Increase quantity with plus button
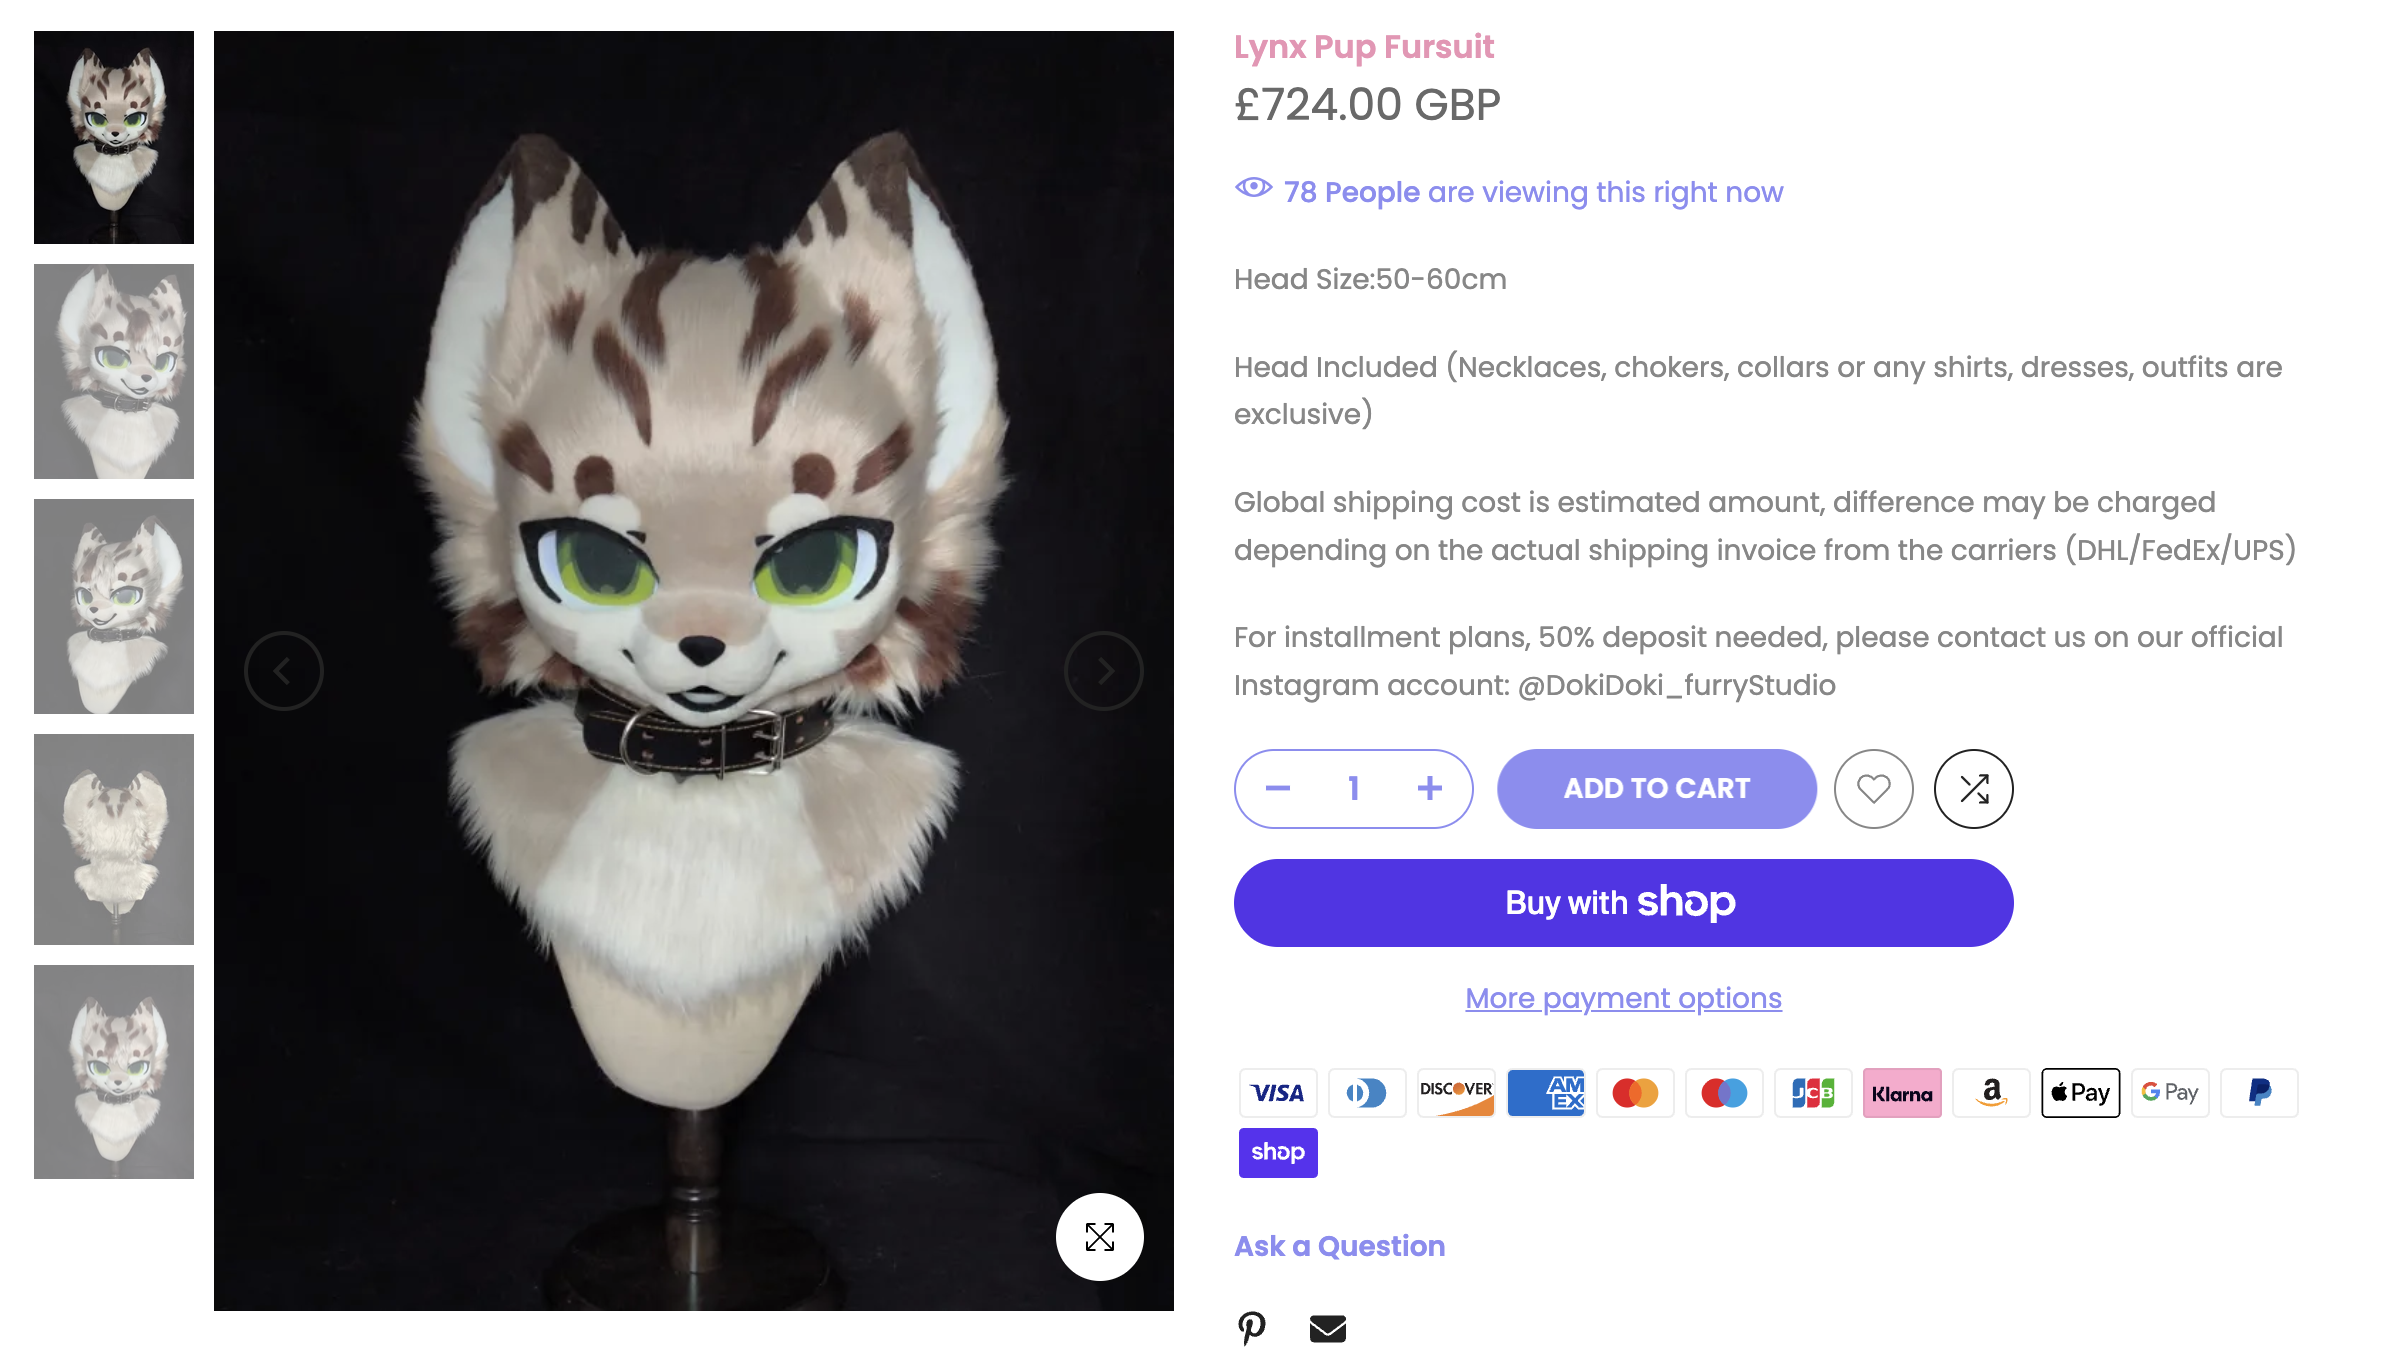 (x=1429, y=789)
